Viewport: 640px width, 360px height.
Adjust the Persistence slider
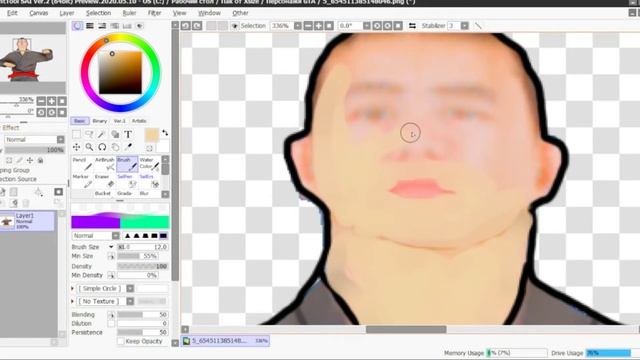[x=142, y=333]
